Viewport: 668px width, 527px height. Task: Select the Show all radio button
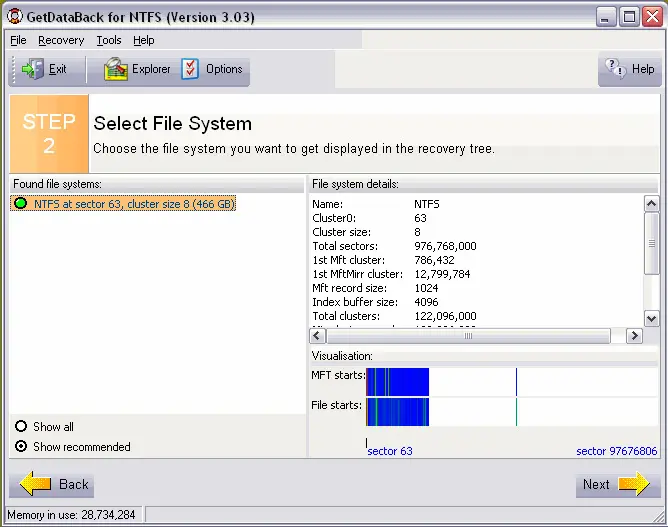21,426
